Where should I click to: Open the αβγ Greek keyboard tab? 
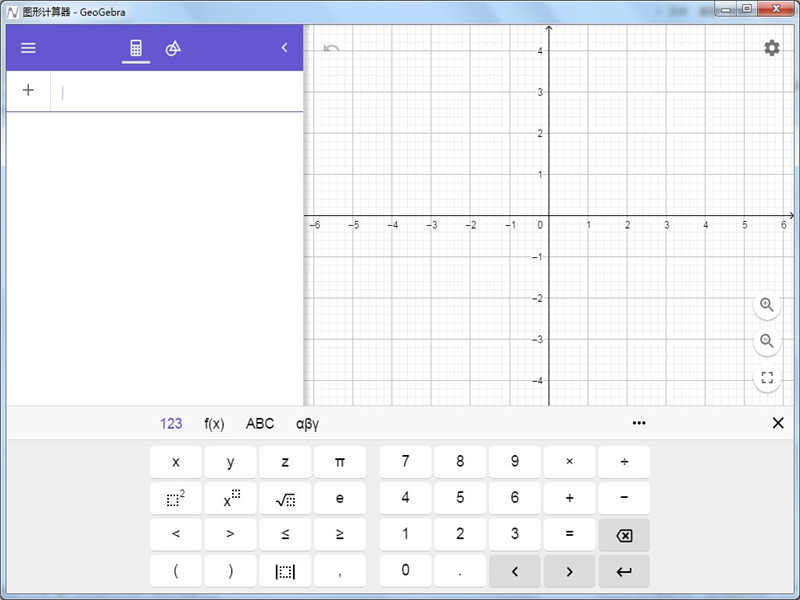point(307,423)
